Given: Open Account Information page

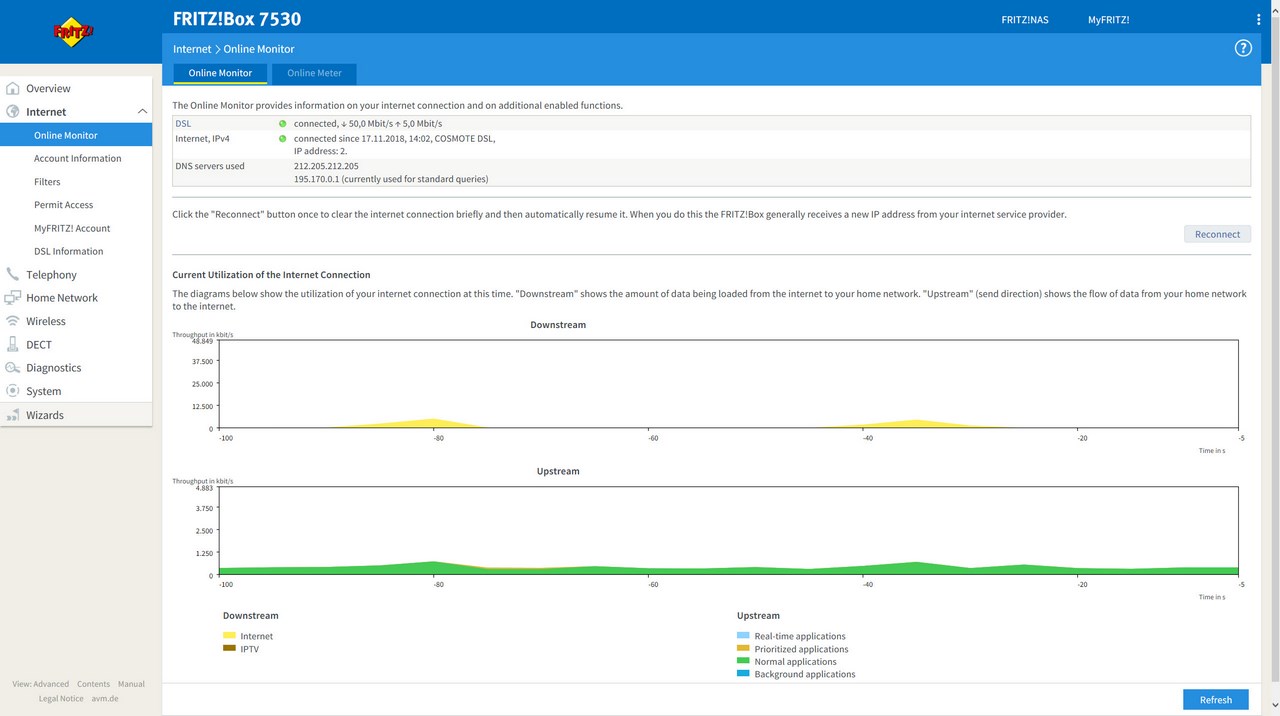Looking at the screenshot, I should [x=77, y=158].
